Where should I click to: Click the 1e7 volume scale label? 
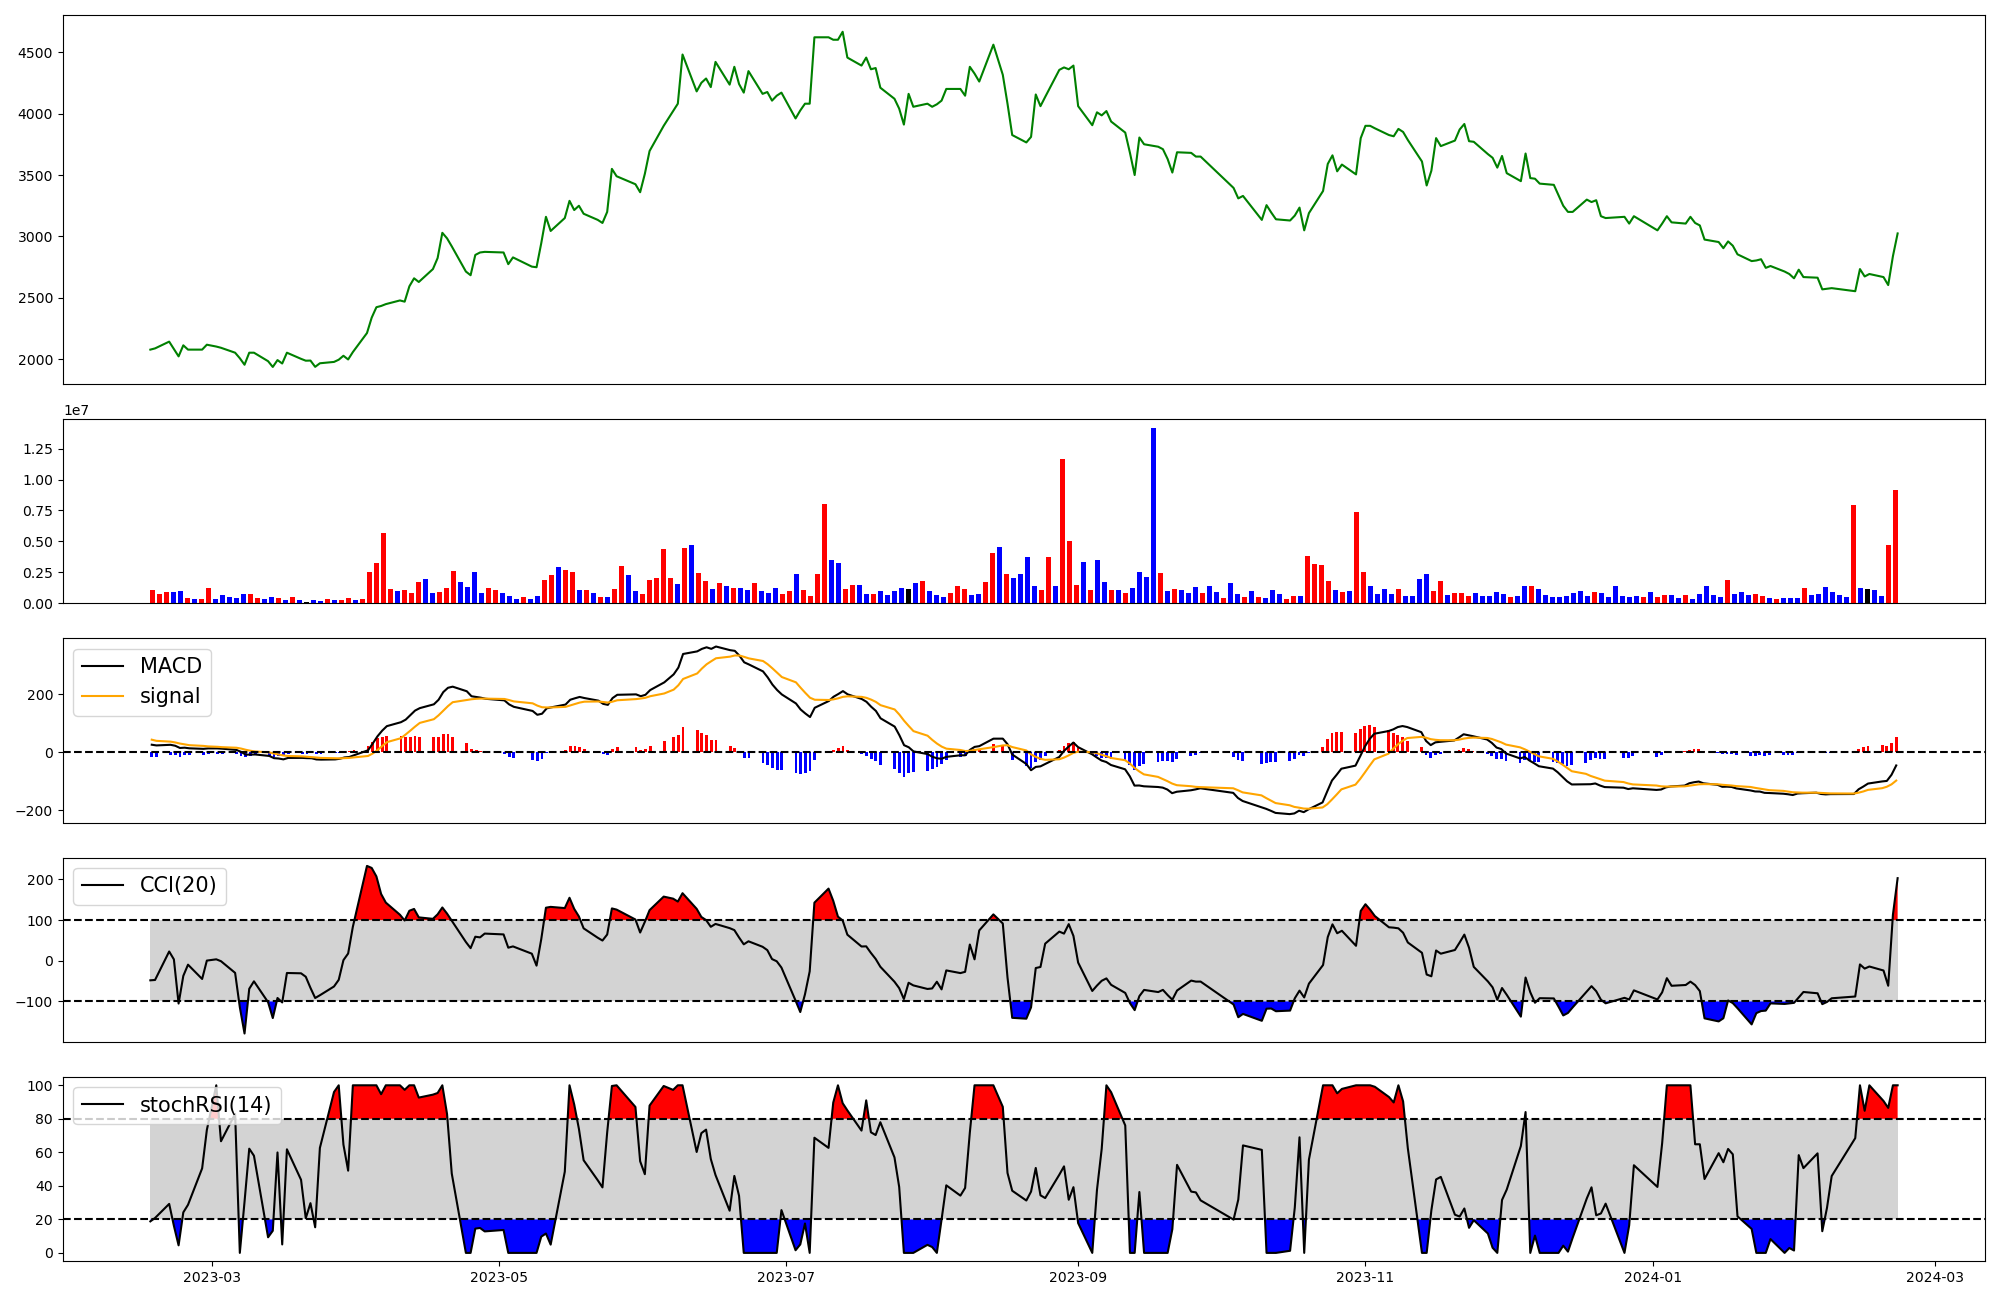[77, 410]
